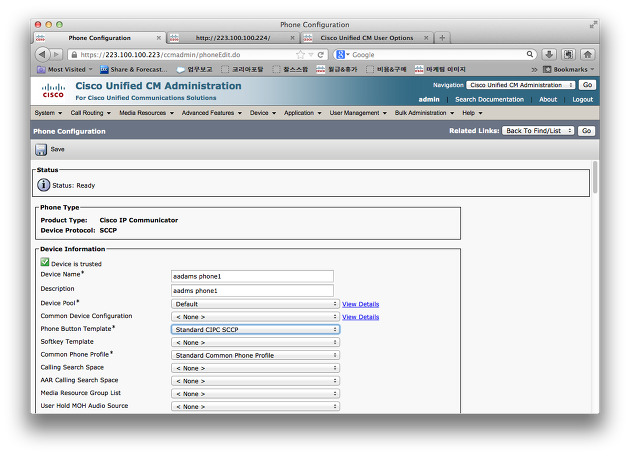
Task: Click the Save disk icon
Action: pos(41,149)
